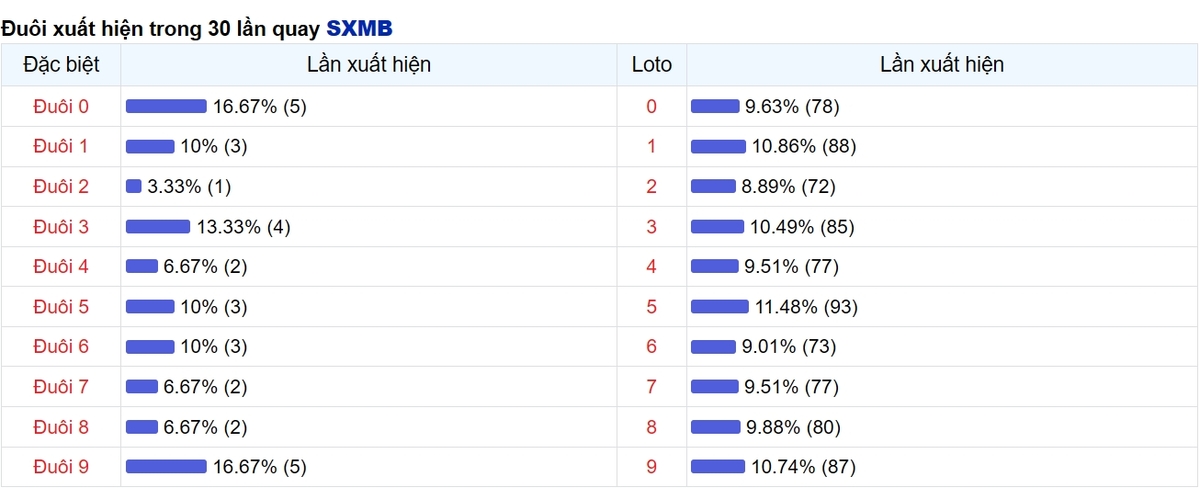Click the 3.33% bar for Đuôi 2
Image resolution: width=1200 pixels, height=488 pixels.
point(134,186)
